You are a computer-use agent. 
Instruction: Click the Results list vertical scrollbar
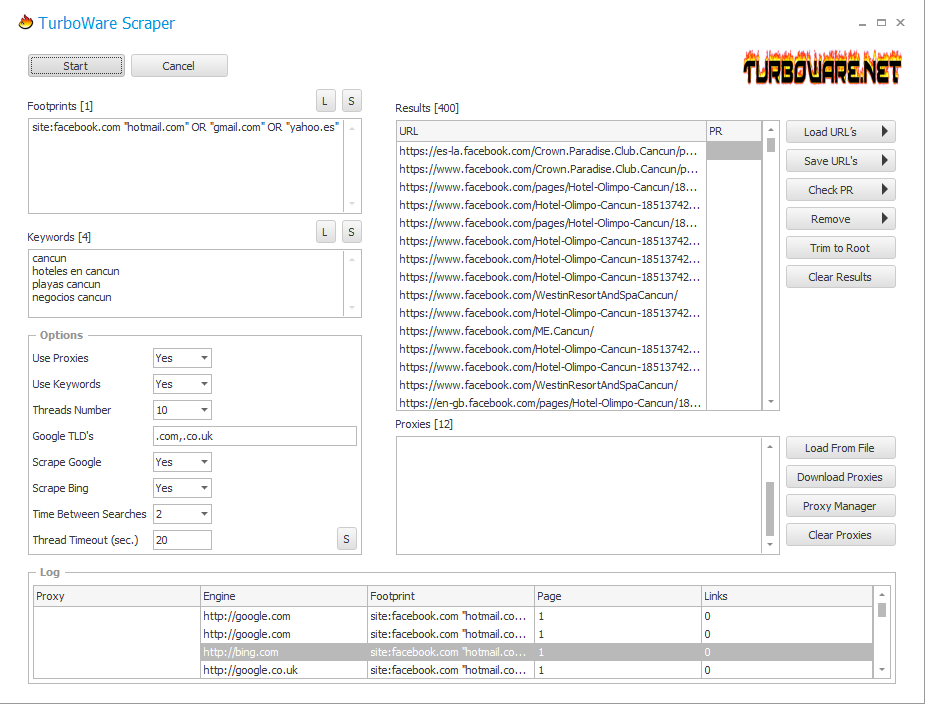(x=771, y=270)
